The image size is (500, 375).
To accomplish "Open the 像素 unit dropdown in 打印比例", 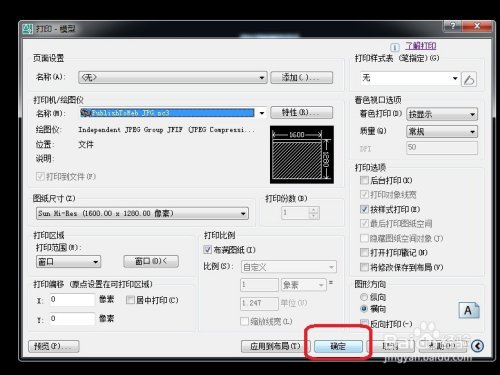I will pos(304,285).
